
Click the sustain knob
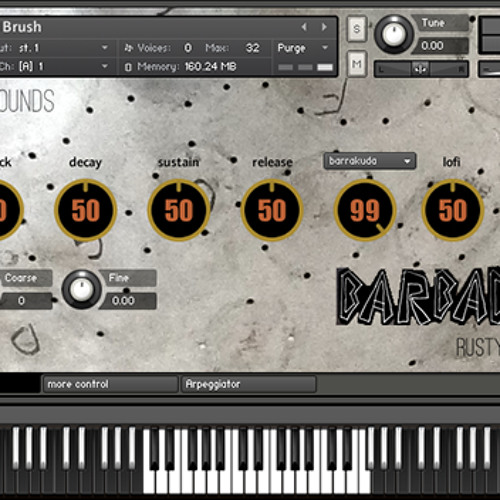coord(179,210)
